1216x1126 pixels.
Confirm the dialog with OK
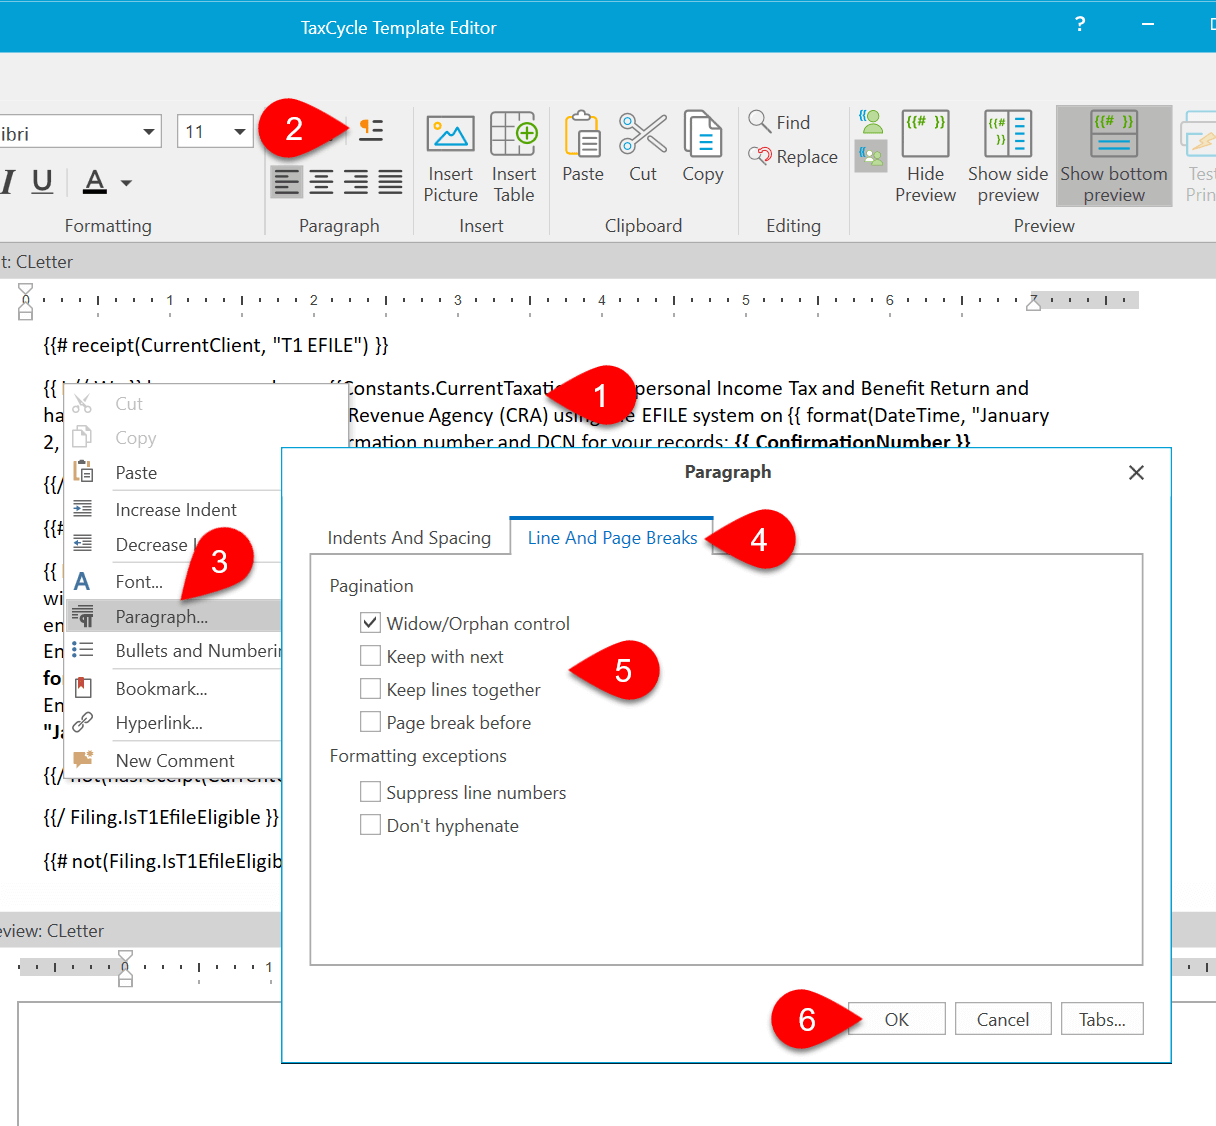tap(896, 1019)
